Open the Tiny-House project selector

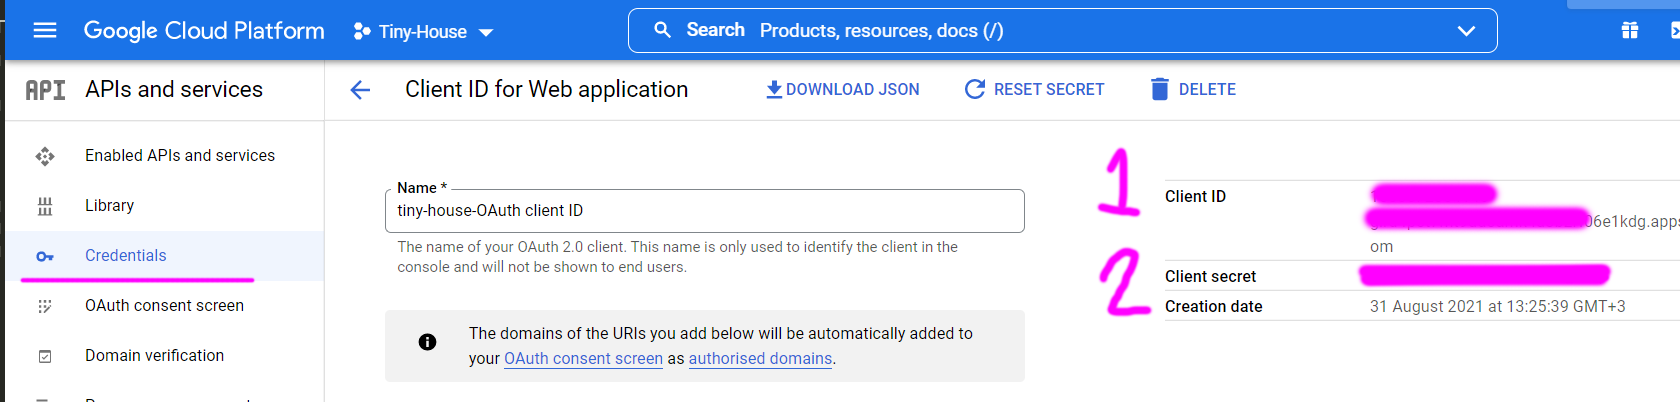[423, 32]
